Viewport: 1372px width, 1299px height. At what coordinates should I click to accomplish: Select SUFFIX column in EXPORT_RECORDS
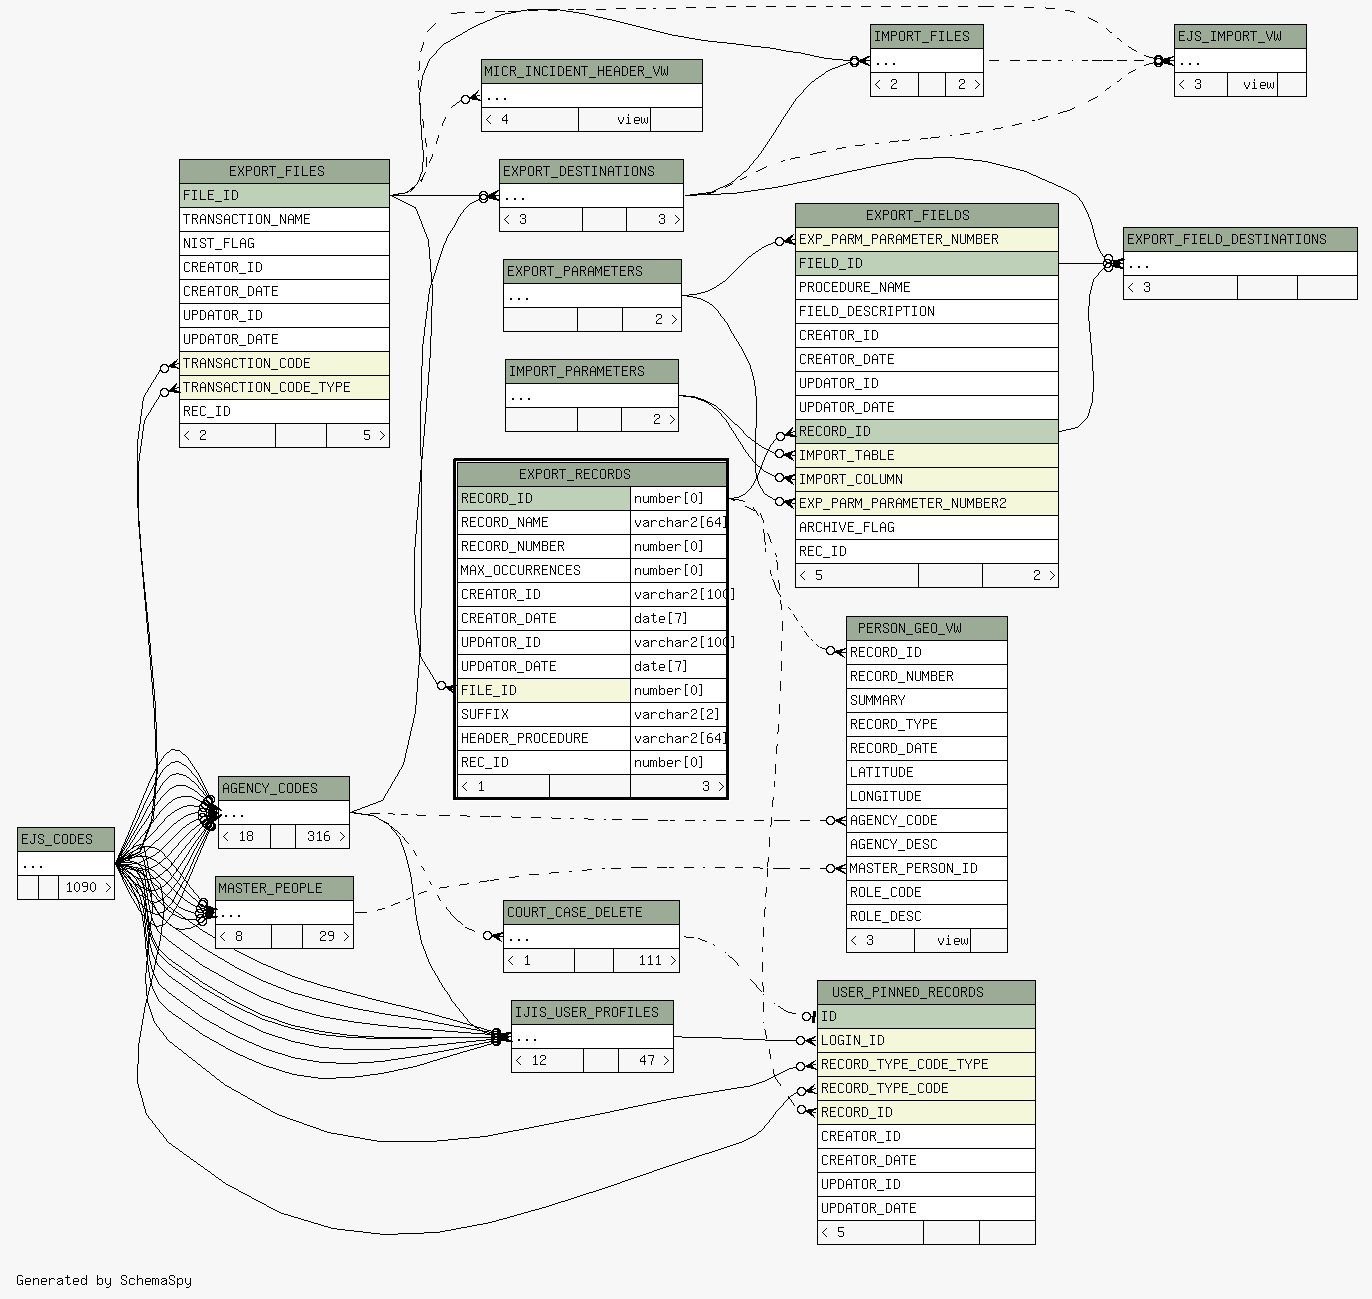pyautogui.click(x=544, y=714)
